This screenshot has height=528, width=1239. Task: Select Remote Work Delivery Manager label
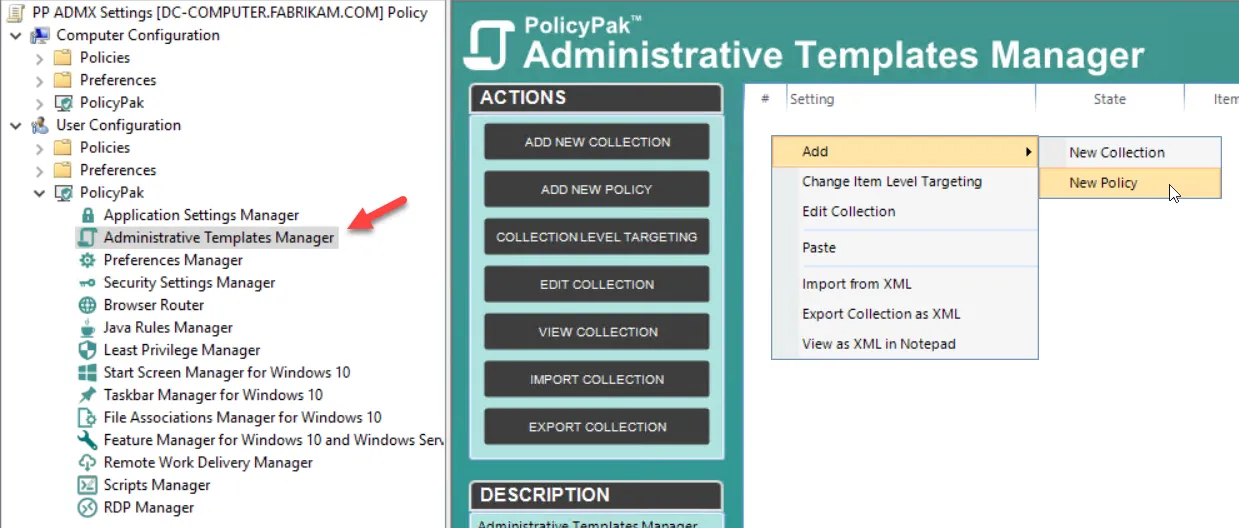click(x=208, y=463)
